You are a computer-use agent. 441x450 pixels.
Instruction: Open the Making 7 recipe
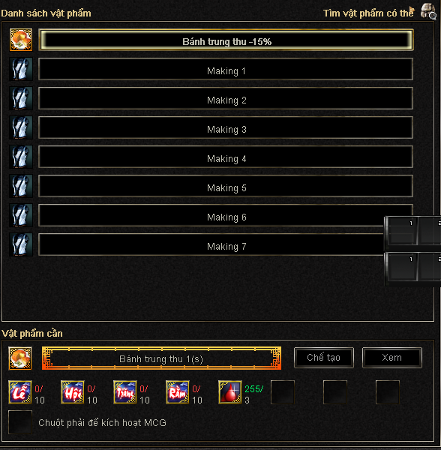pos(211,245)
